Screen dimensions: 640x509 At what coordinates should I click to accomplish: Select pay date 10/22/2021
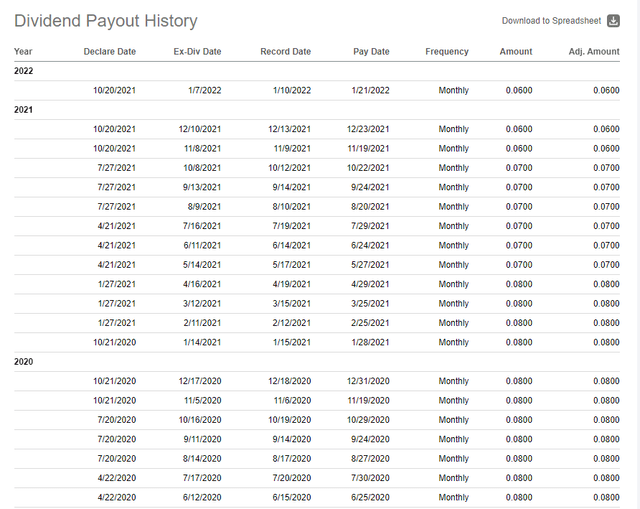click(x=368, y=168)
